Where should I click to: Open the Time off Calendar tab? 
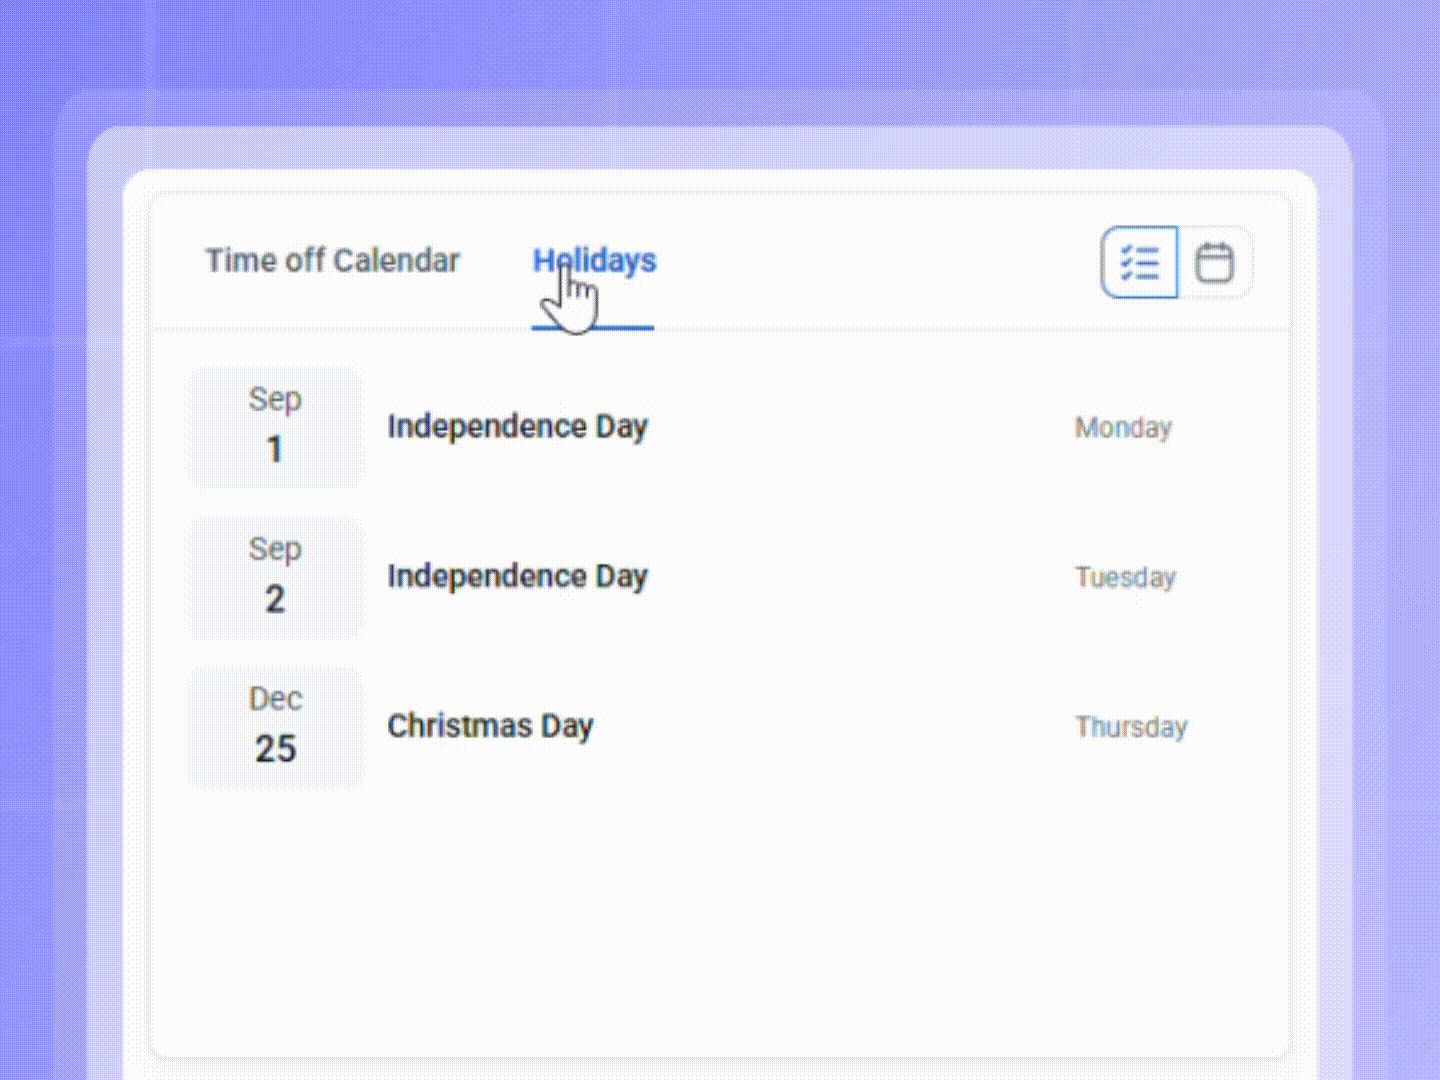(x=332, y=261)
